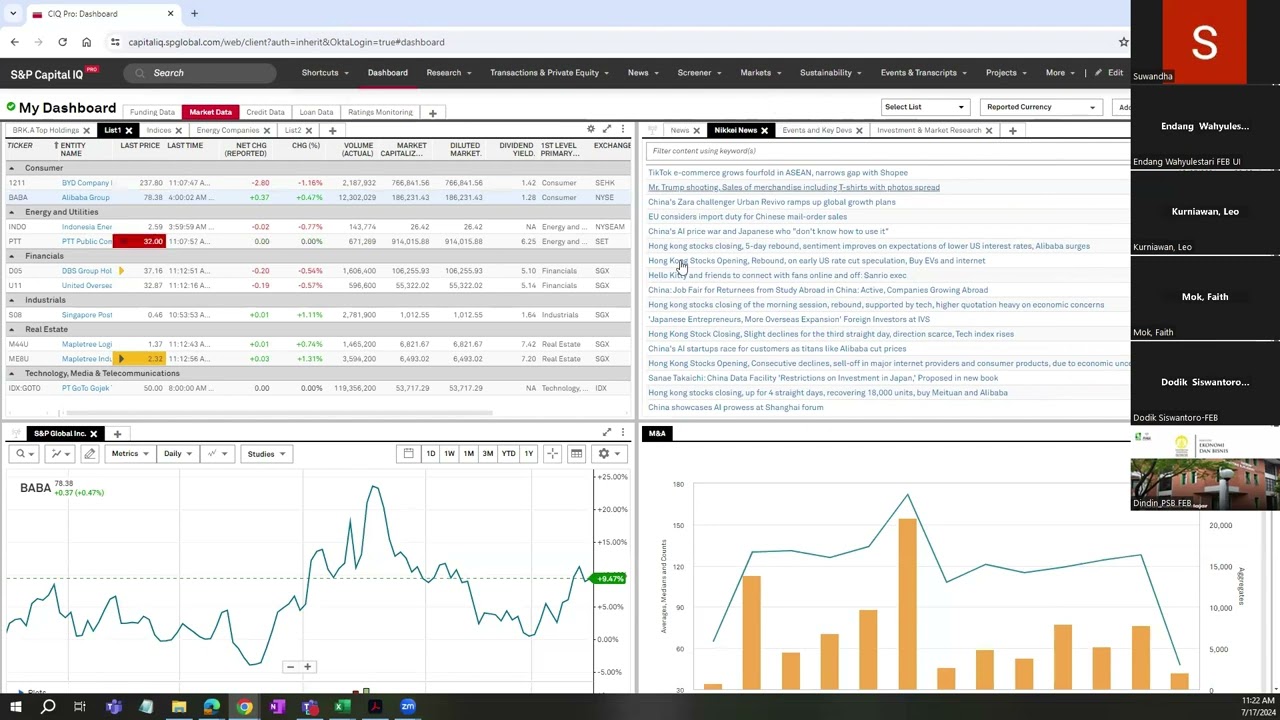The width and height of the screenshot is (1280, 720).
Task: Open the chart type dropdown
Action: point(58,454)
